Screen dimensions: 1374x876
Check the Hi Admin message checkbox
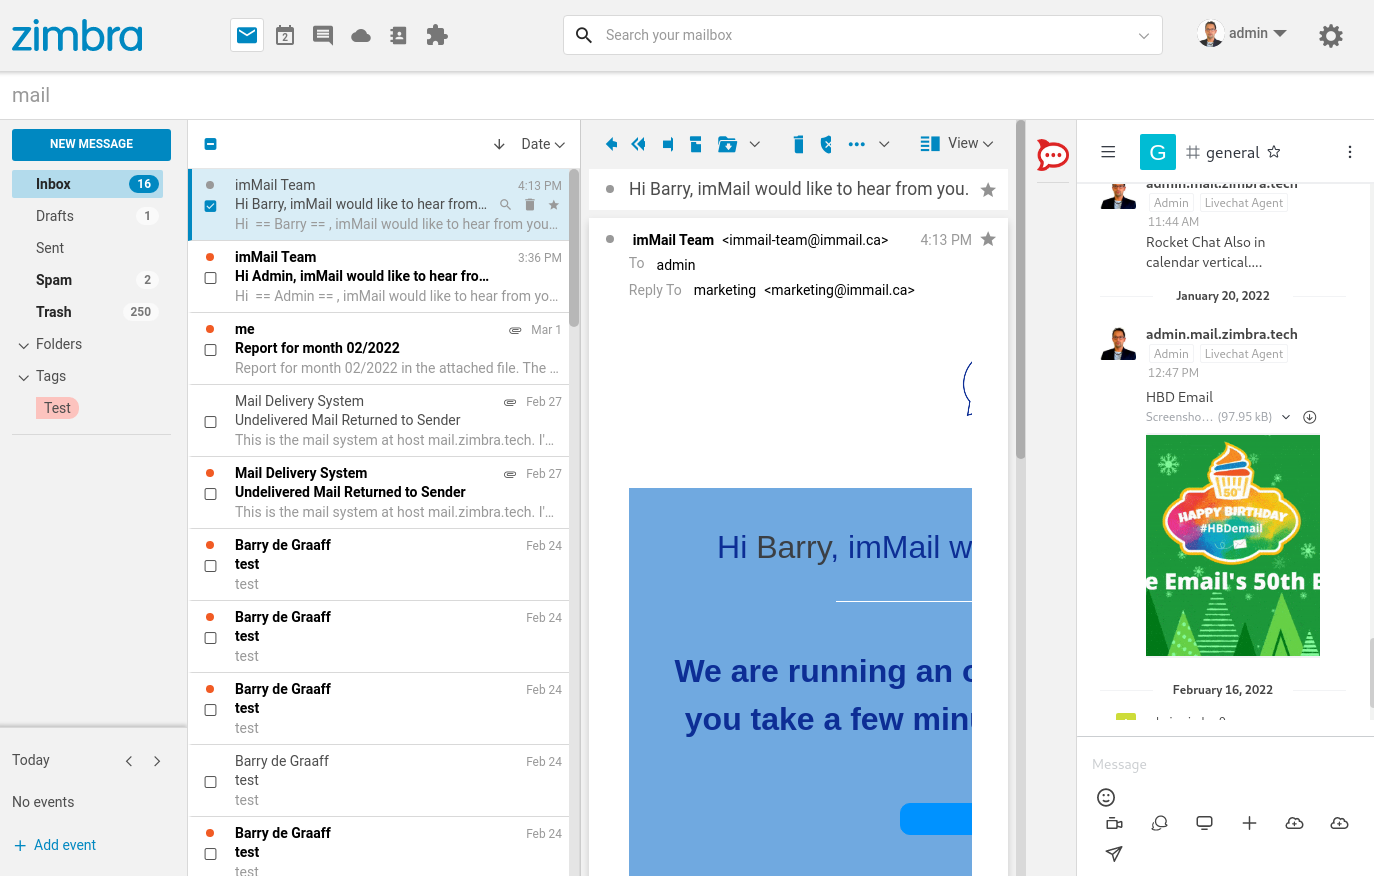pyautogui.click(x=210, y=278)
